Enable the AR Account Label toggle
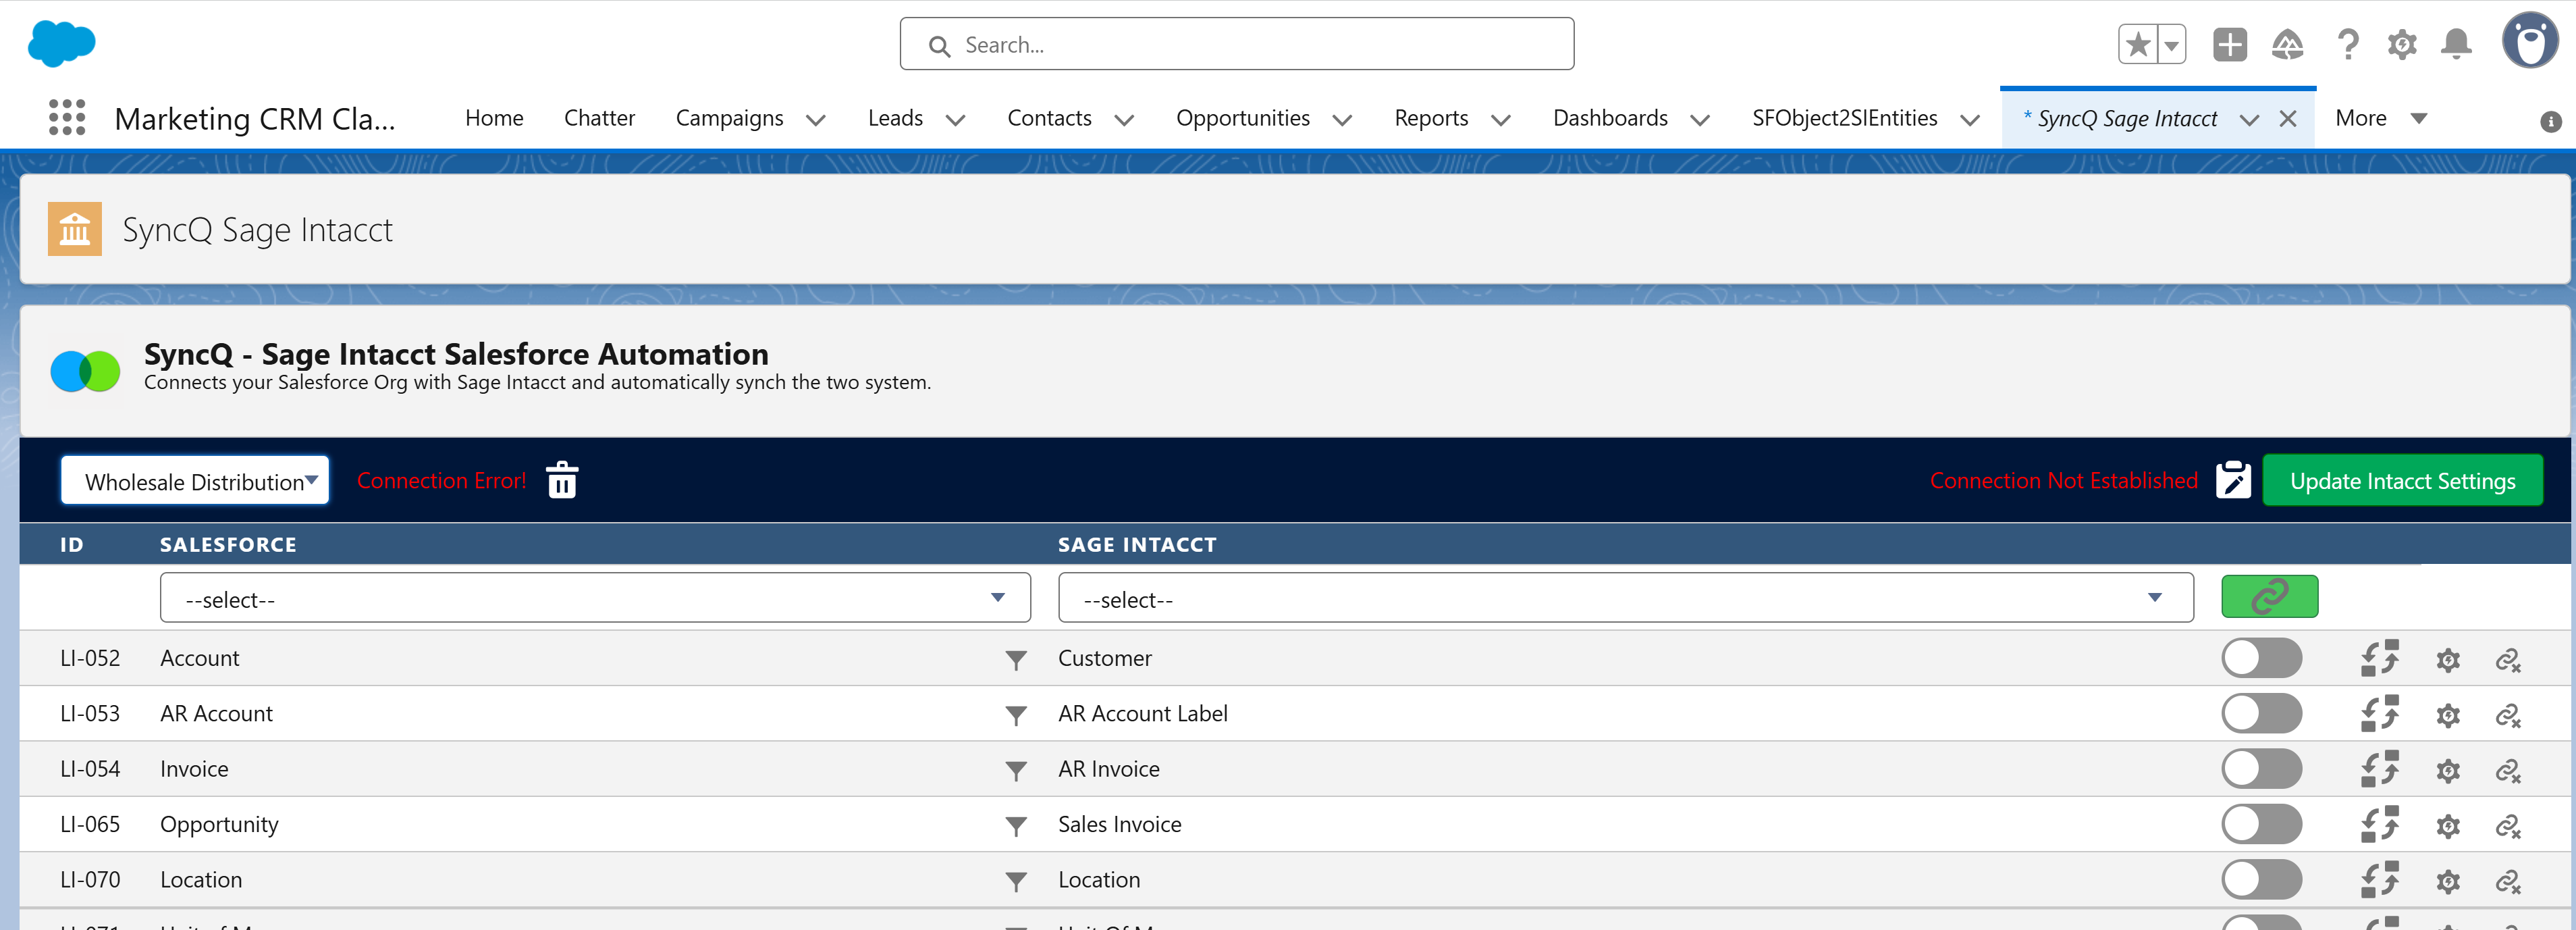 (2261, 713)
